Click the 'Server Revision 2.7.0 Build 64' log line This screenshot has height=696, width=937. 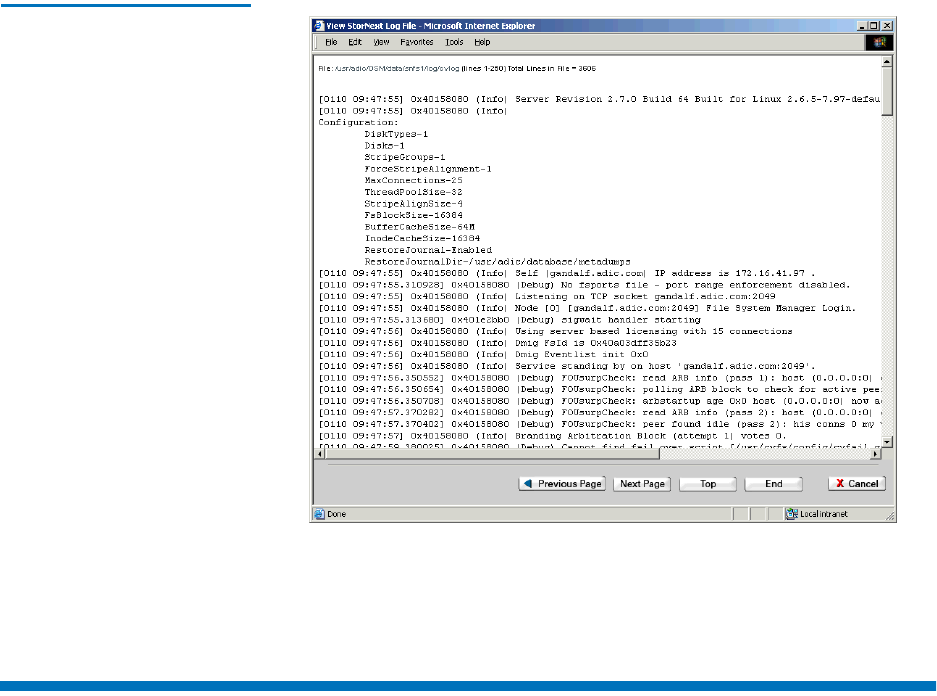tap(599, 99)
